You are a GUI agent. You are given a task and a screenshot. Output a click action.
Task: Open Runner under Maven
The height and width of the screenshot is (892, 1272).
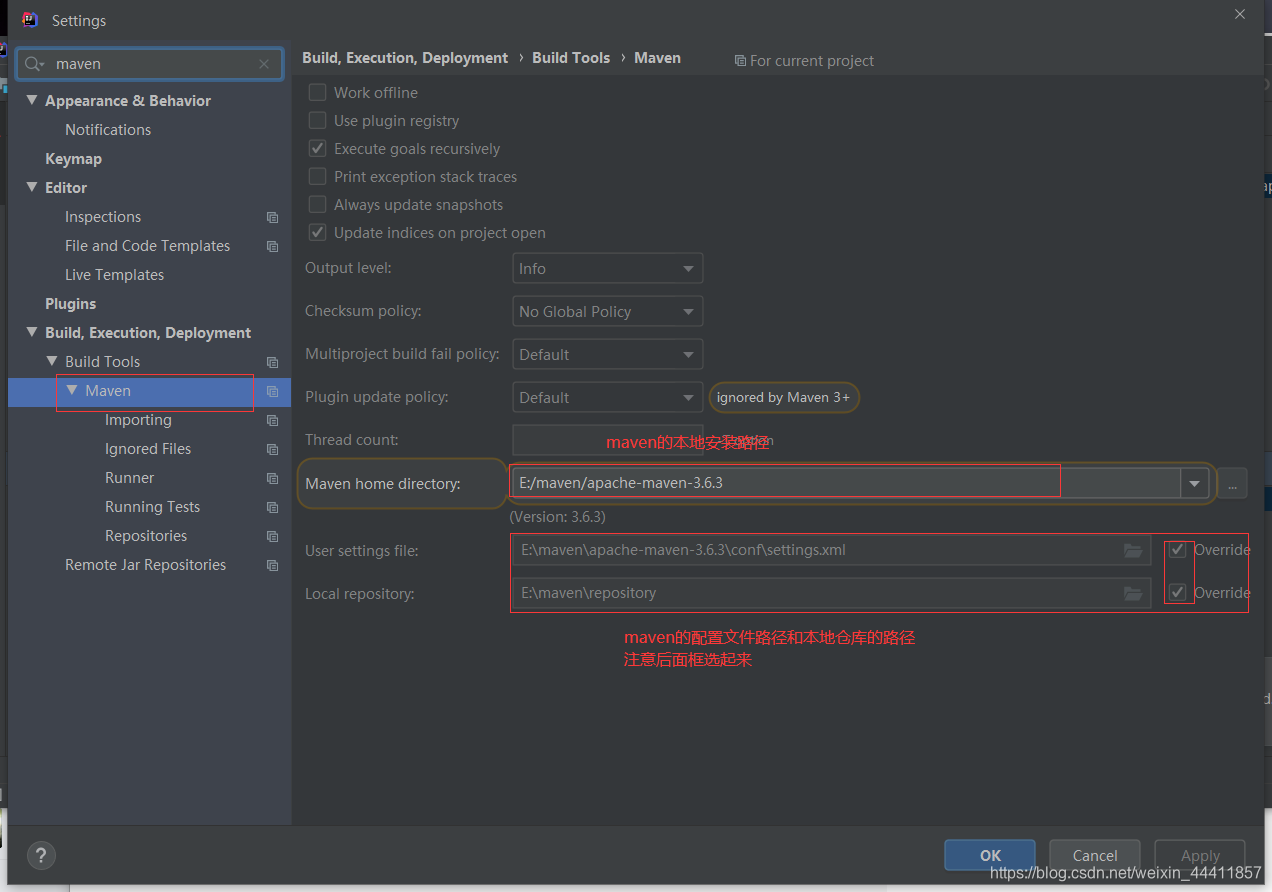(130, 478)
